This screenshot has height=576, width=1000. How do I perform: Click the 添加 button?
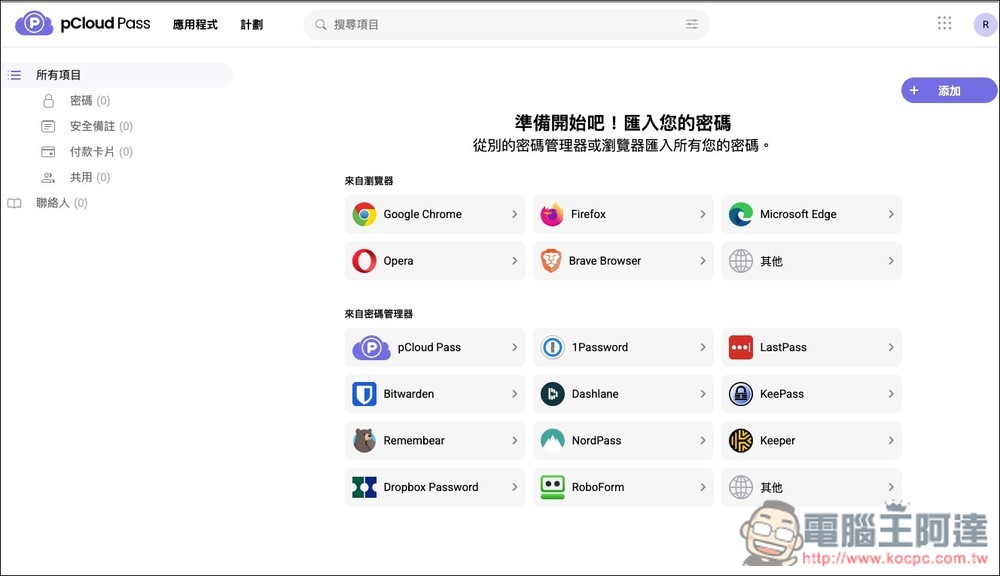[948, 91]
